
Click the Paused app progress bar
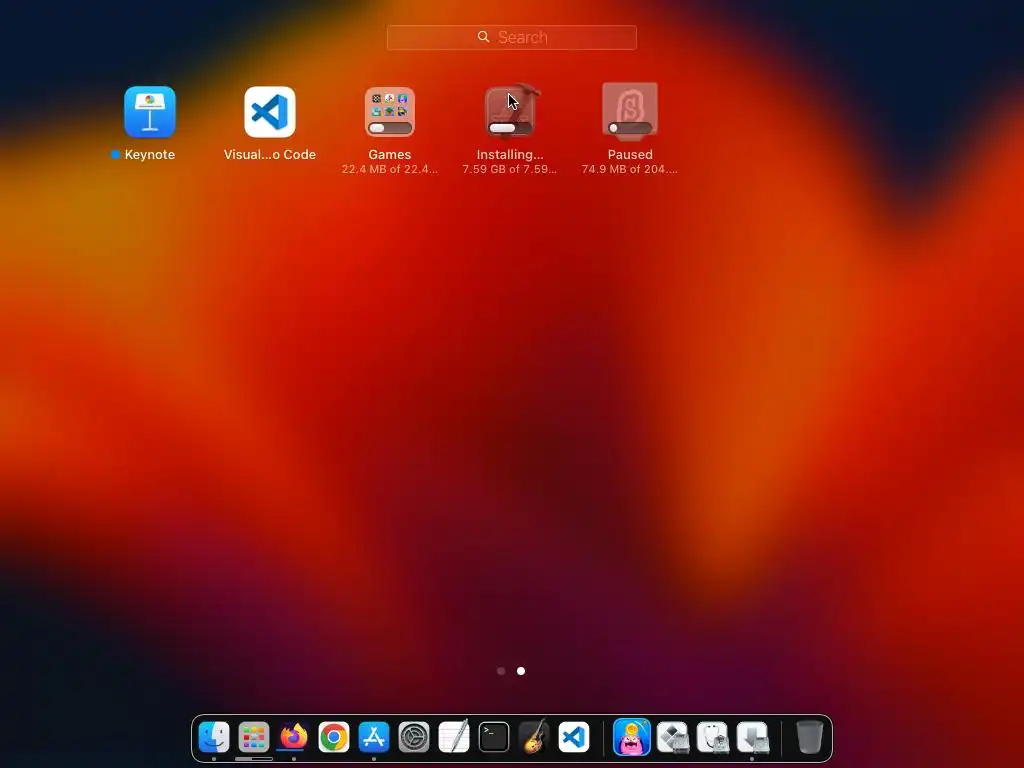click(x=630, y=128)
